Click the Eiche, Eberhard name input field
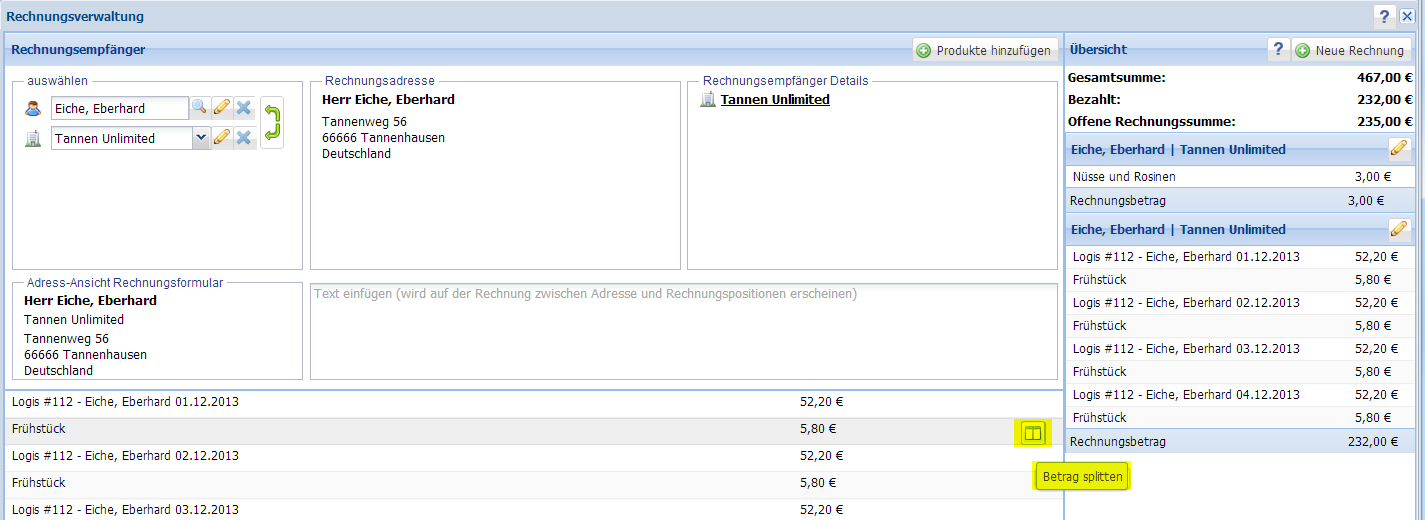The width and height of the screenshot is (1425, 520). point(119,108)
